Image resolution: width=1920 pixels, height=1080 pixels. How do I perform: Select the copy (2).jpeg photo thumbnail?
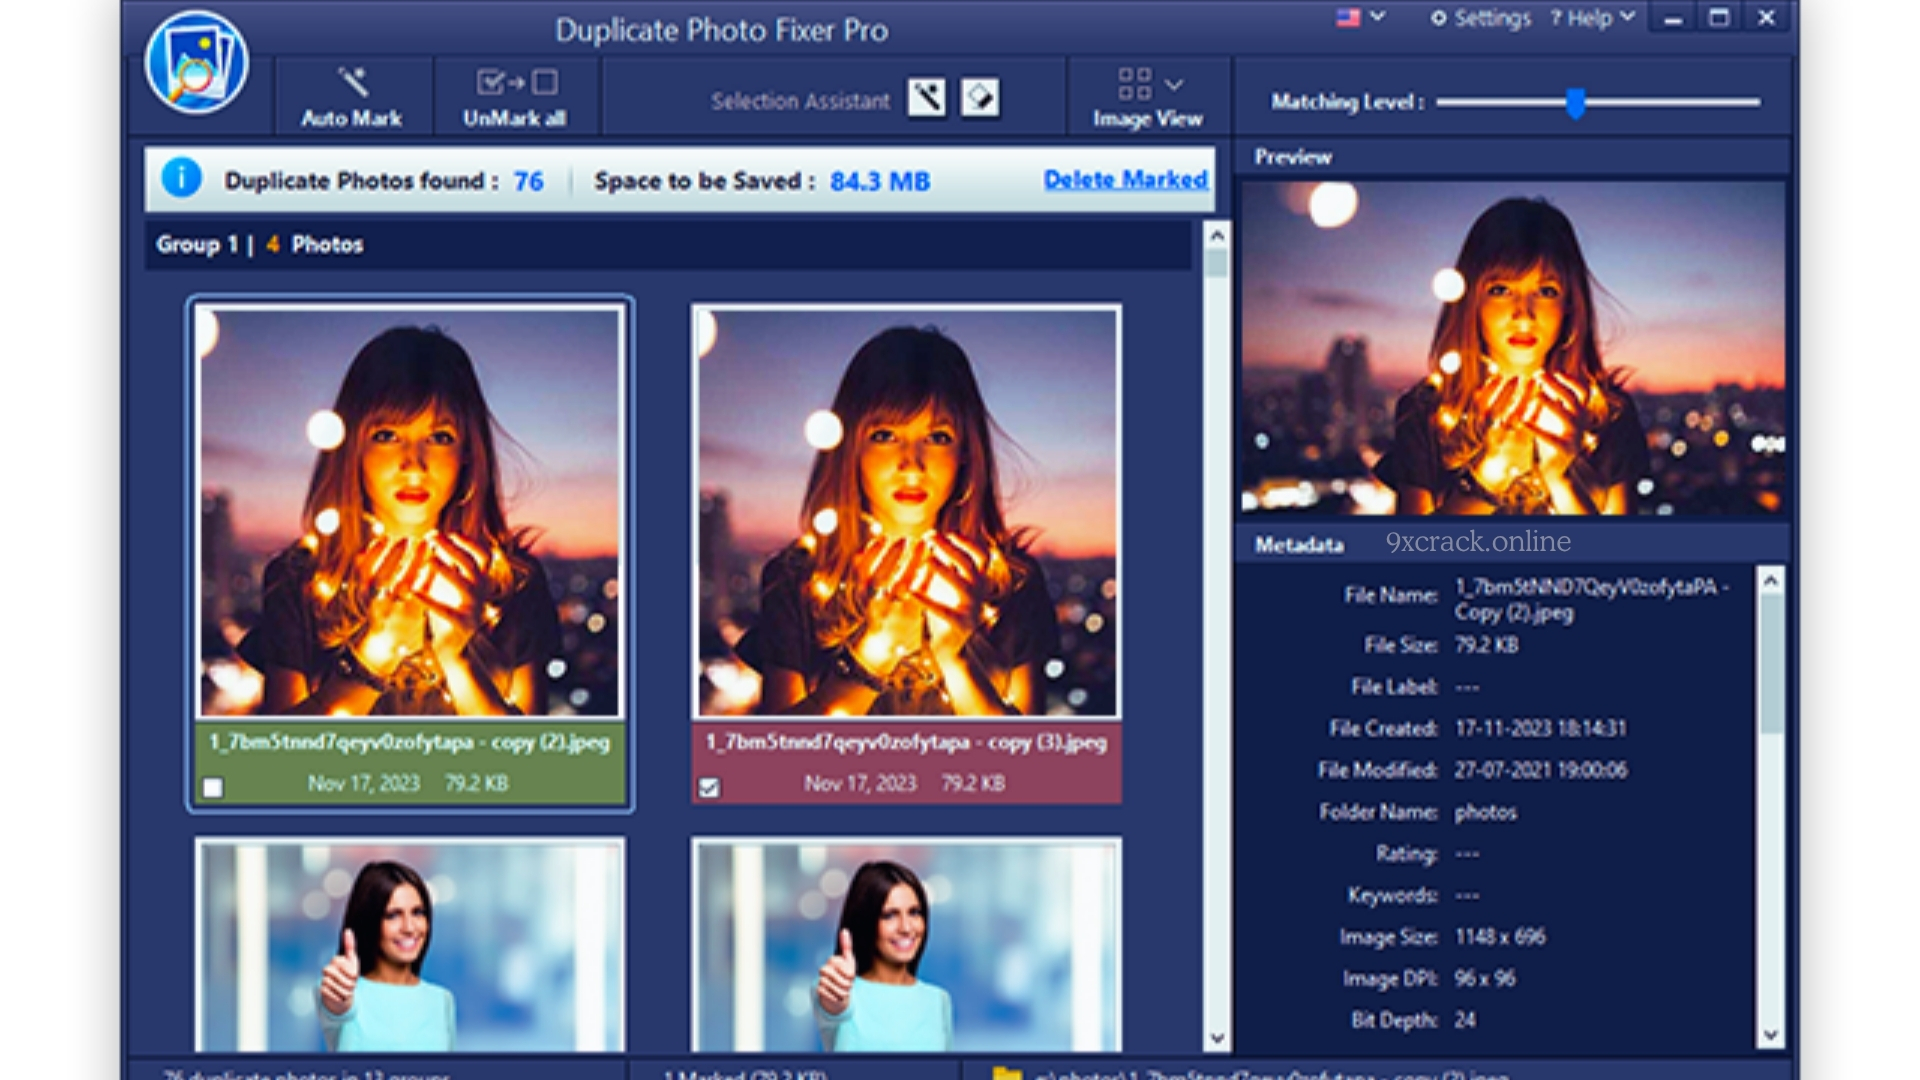point(410,512)
